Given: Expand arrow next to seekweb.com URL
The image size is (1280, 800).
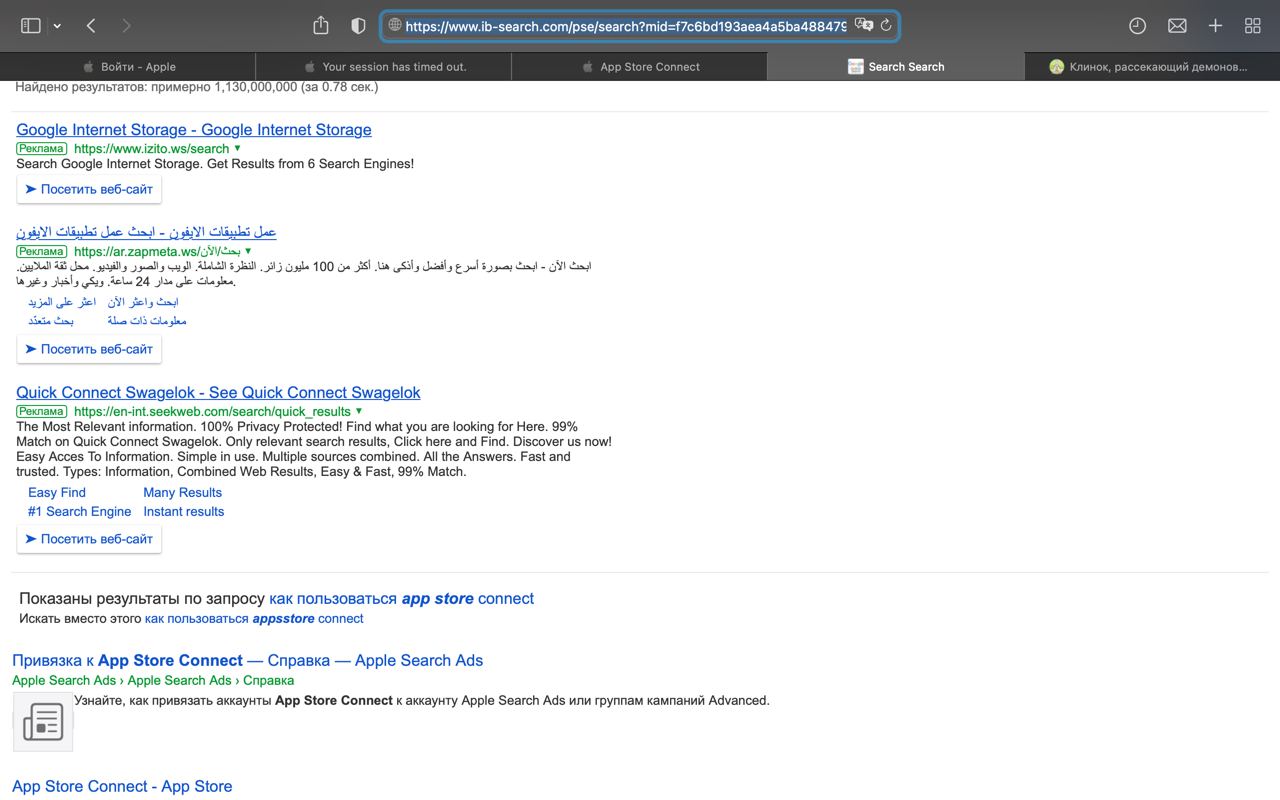Looking at the screenshot, I should click(x=359, y=411).
